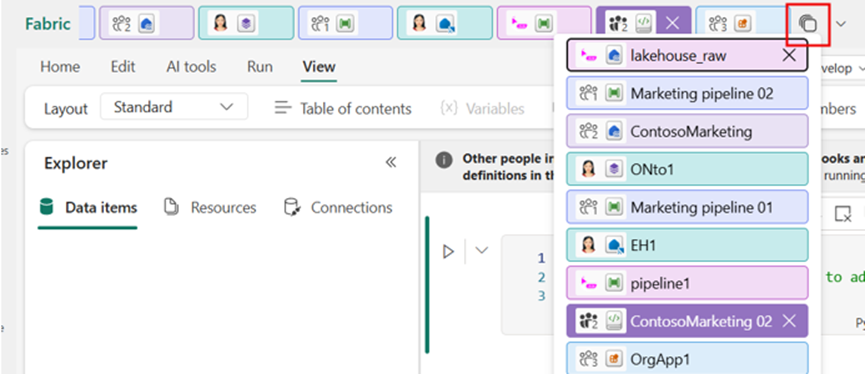Click the Connections database plug icon
The width and height of the screenshot is (865, 374).
(x=291, y=207)
